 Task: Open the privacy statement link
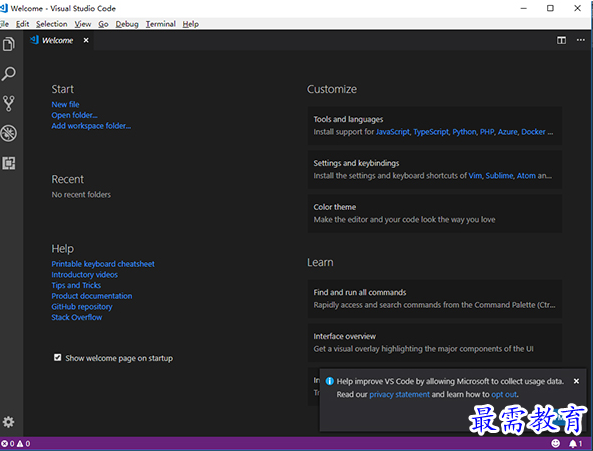[x=399, y=394]
